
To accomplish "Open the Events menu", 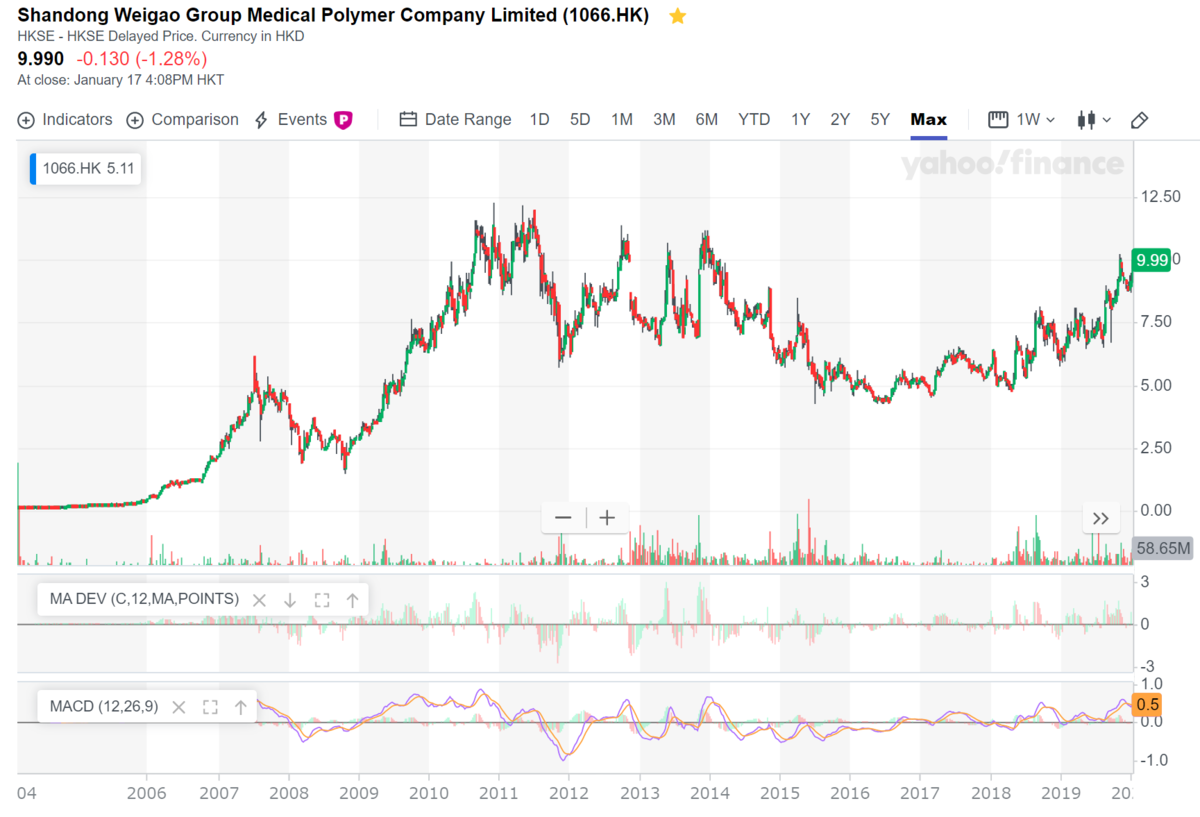I will tap(291, 120).
